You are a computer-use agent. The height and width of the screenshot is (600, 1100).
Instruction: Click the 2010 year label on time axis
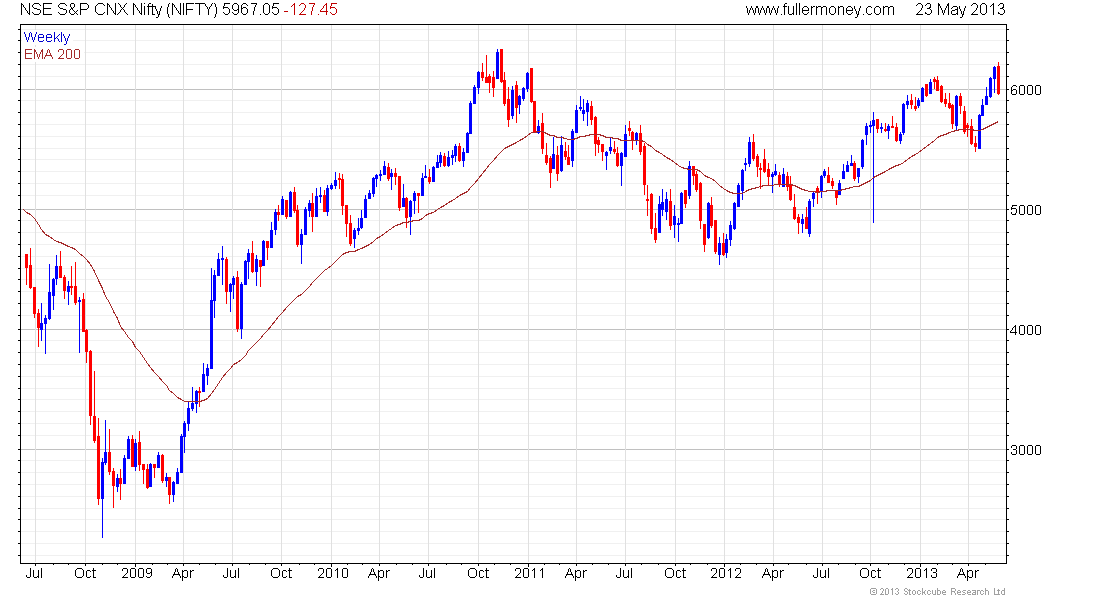click(x=333, y=573)
